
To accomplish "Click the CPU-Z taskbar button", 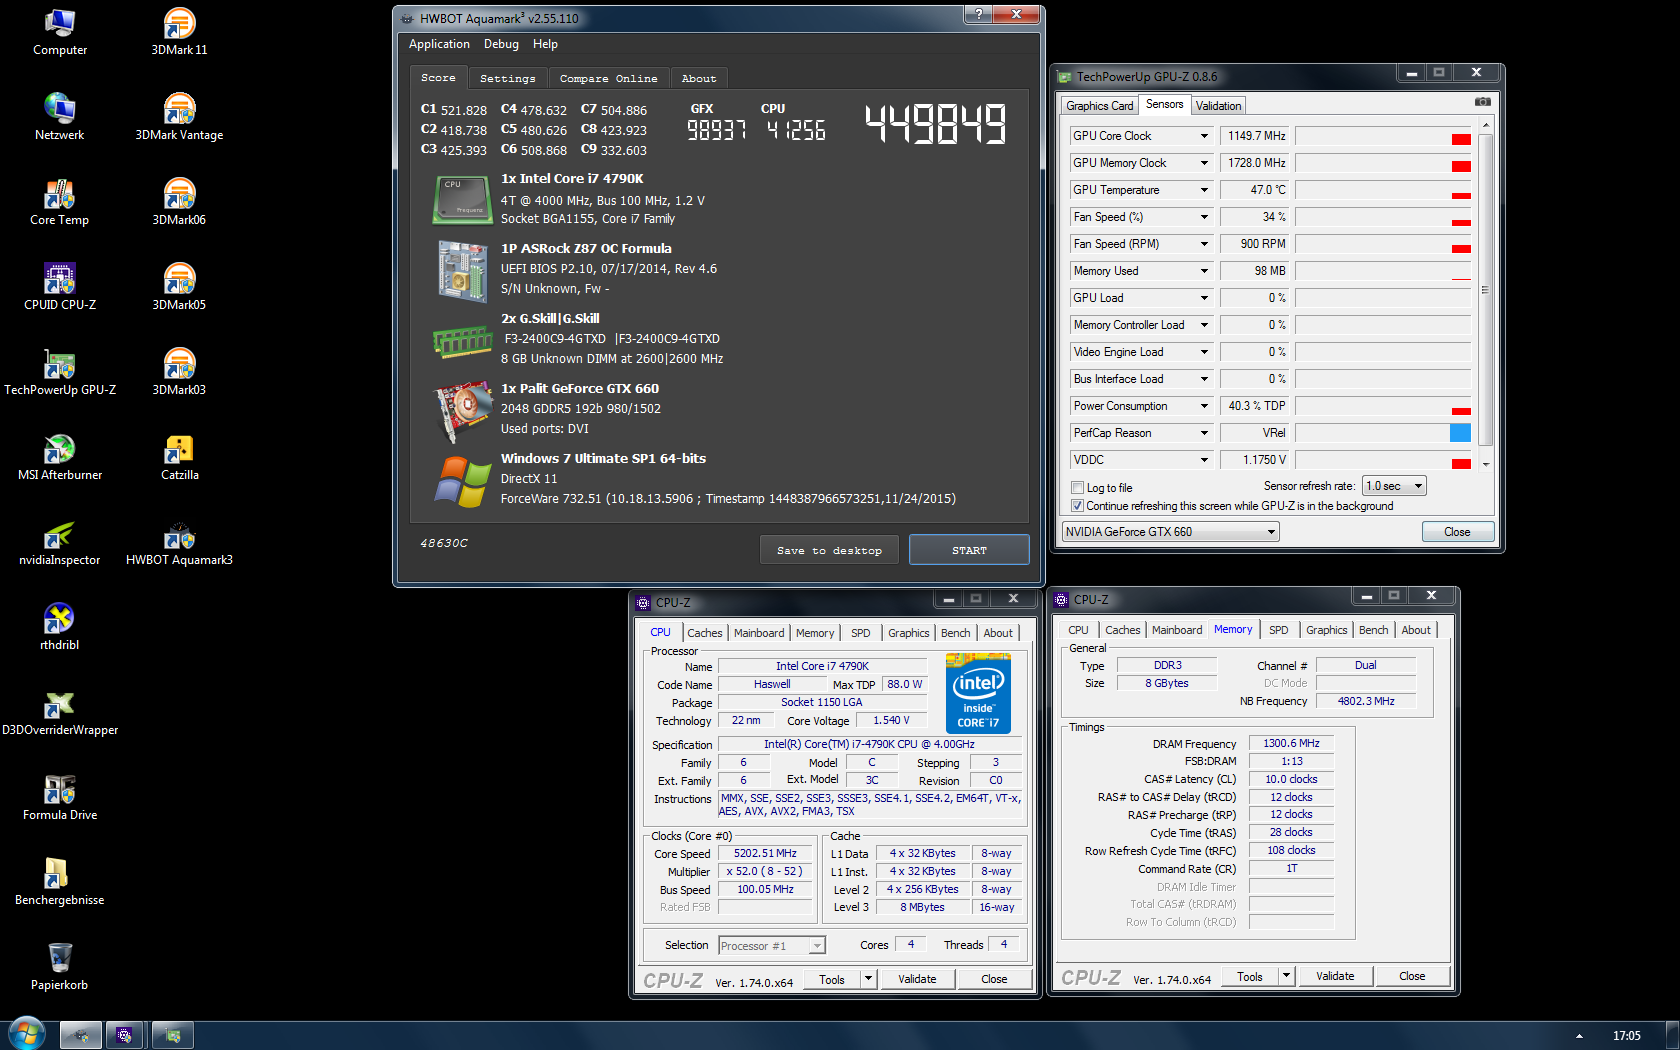I will pos(124,1036).
